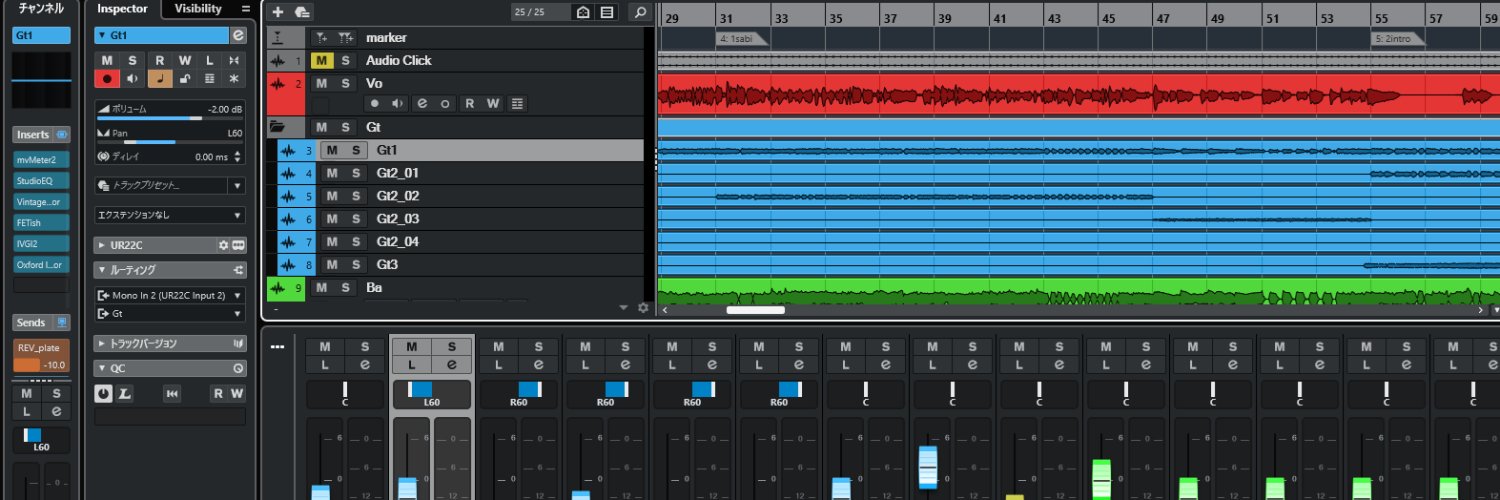Solo the Audio Click track
This screenshot has height=500, width=1500.
(x=345, y=60)
